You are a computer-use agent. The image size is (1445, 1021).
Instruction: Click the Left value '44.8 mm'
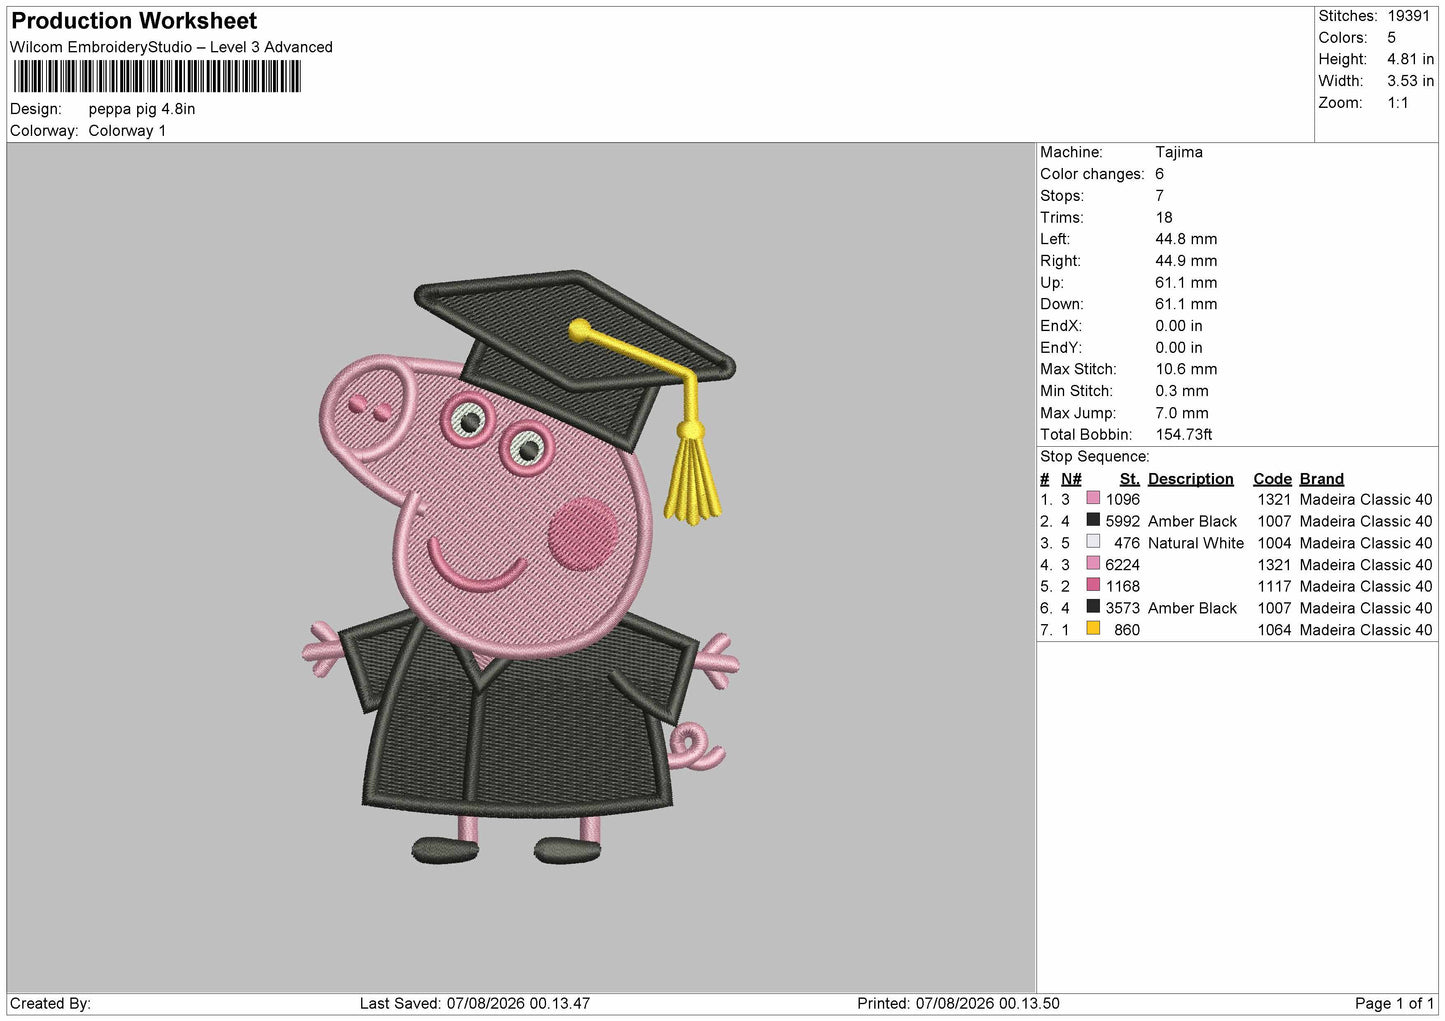[1186, 239]
